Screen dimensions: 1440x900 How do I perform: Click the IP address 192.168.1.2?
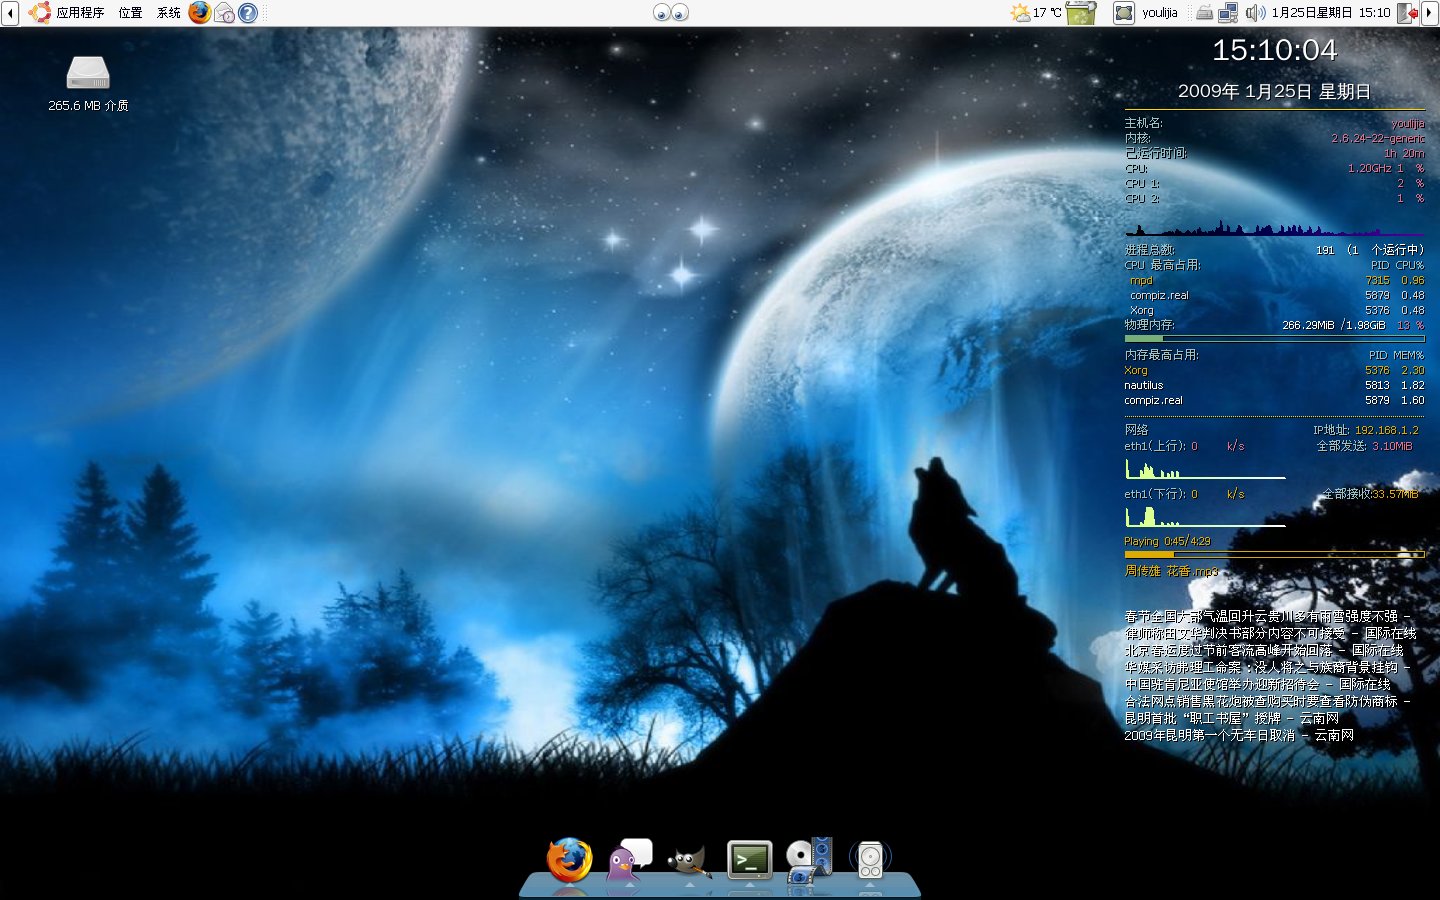click(x=1386, y=430)
